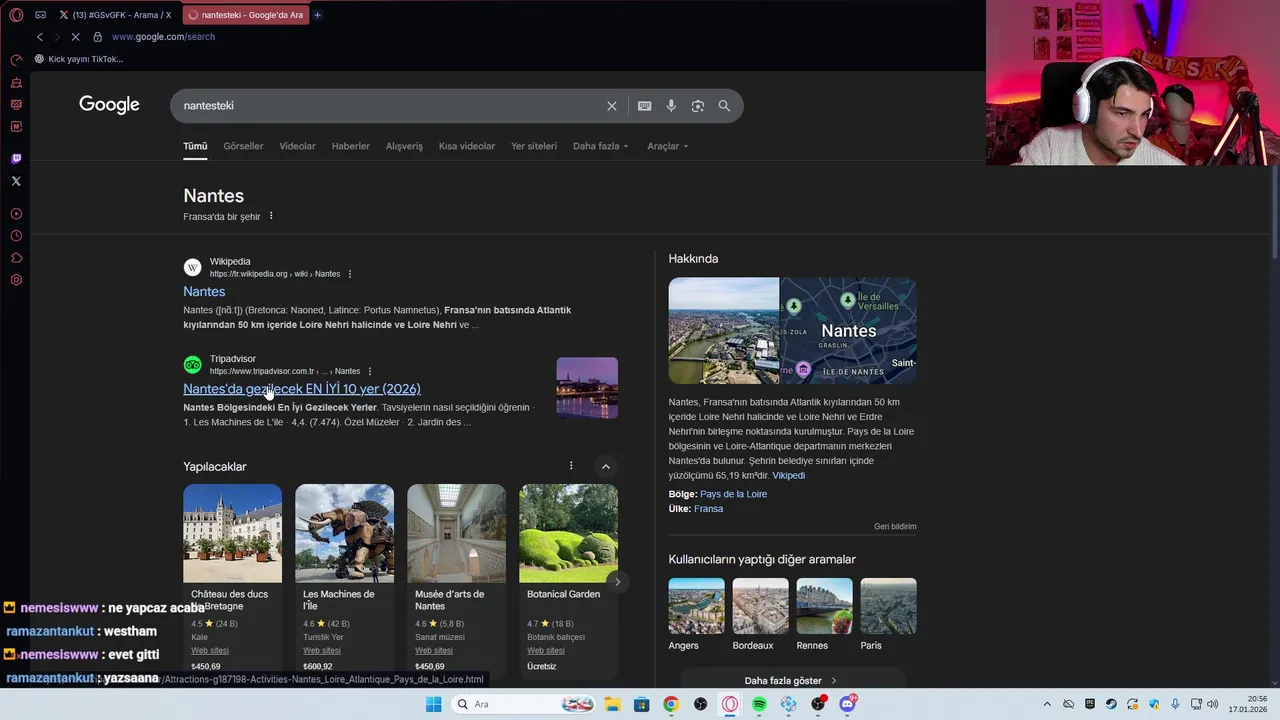
Task: Stop loading the page with X button
Action: point(75,37)
